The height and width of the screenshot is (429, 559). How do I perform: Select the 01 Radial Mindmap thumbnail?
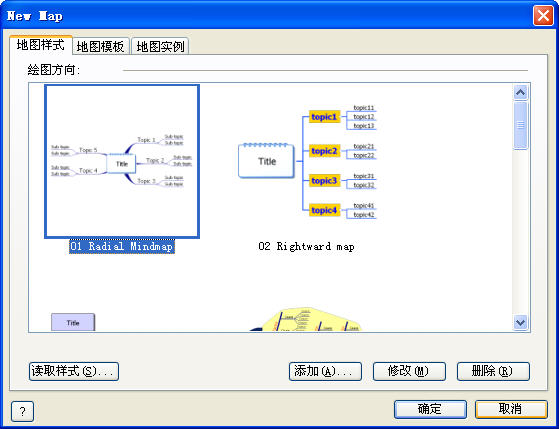click(122, 161)
